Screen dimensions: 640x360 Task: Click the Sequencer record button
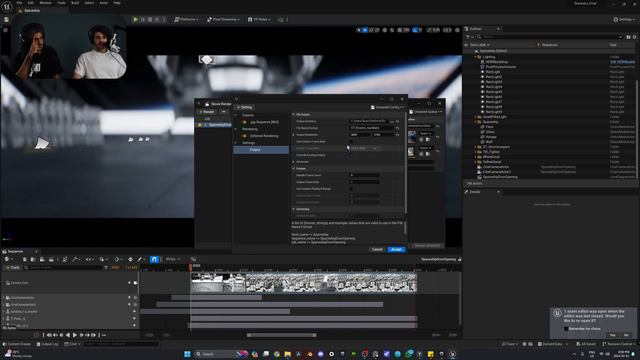36,335
